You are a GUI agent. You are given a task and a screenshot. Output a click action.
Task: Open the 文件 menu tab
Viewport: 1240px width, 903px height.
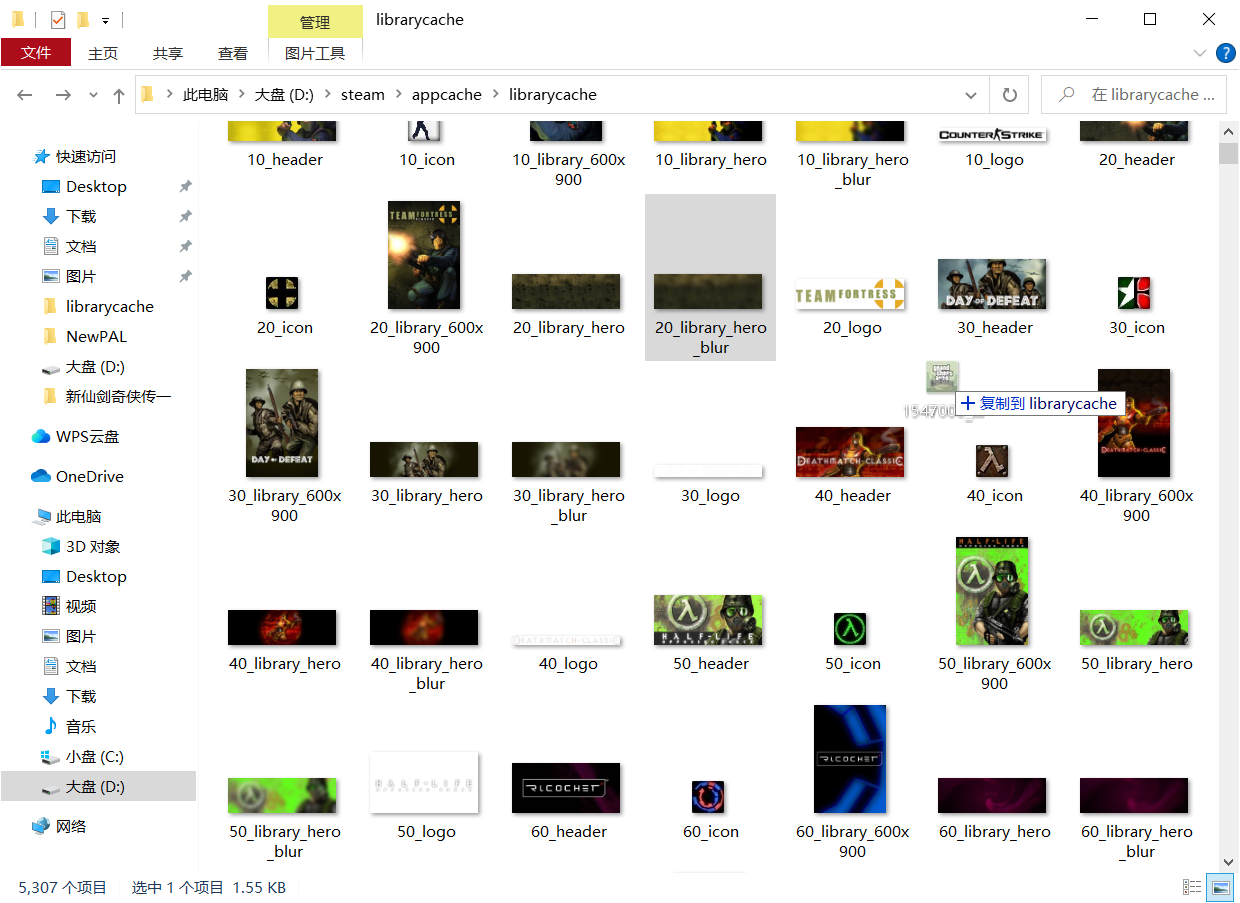(x=36, y=53)
